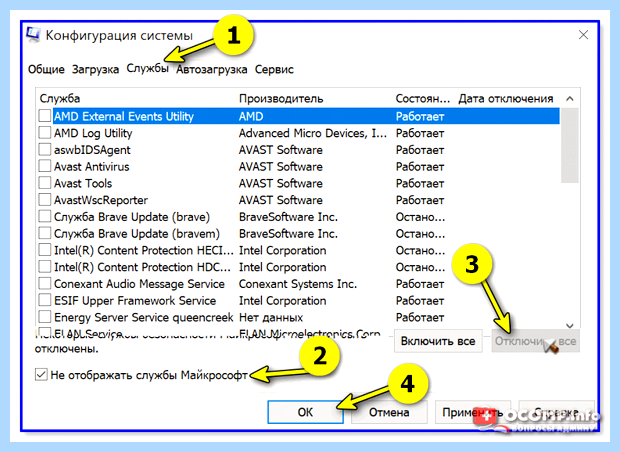Select the AMD External Events Utility row name

click(x=124, y=116)
